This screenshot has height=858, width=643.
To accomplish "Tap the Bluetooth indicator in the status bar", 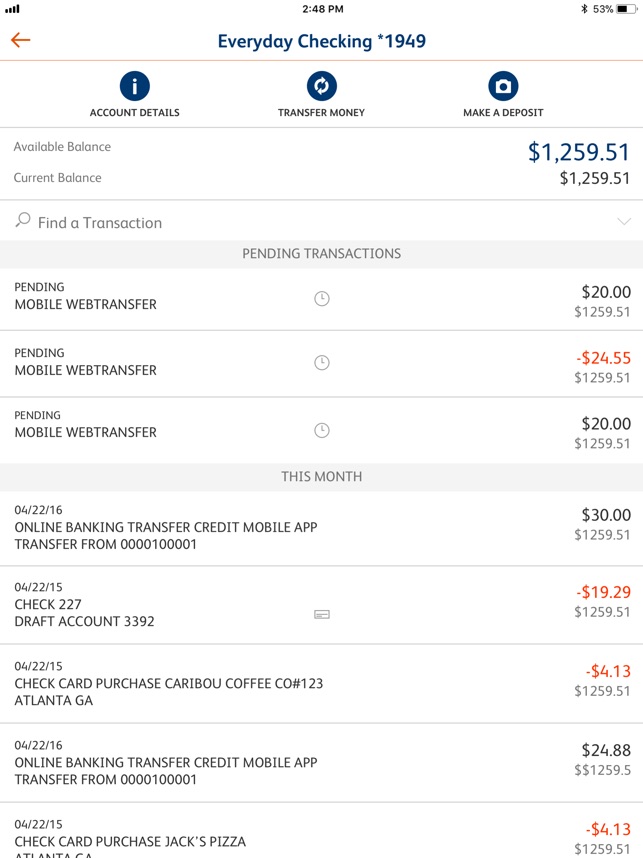I will click(584, 9).
